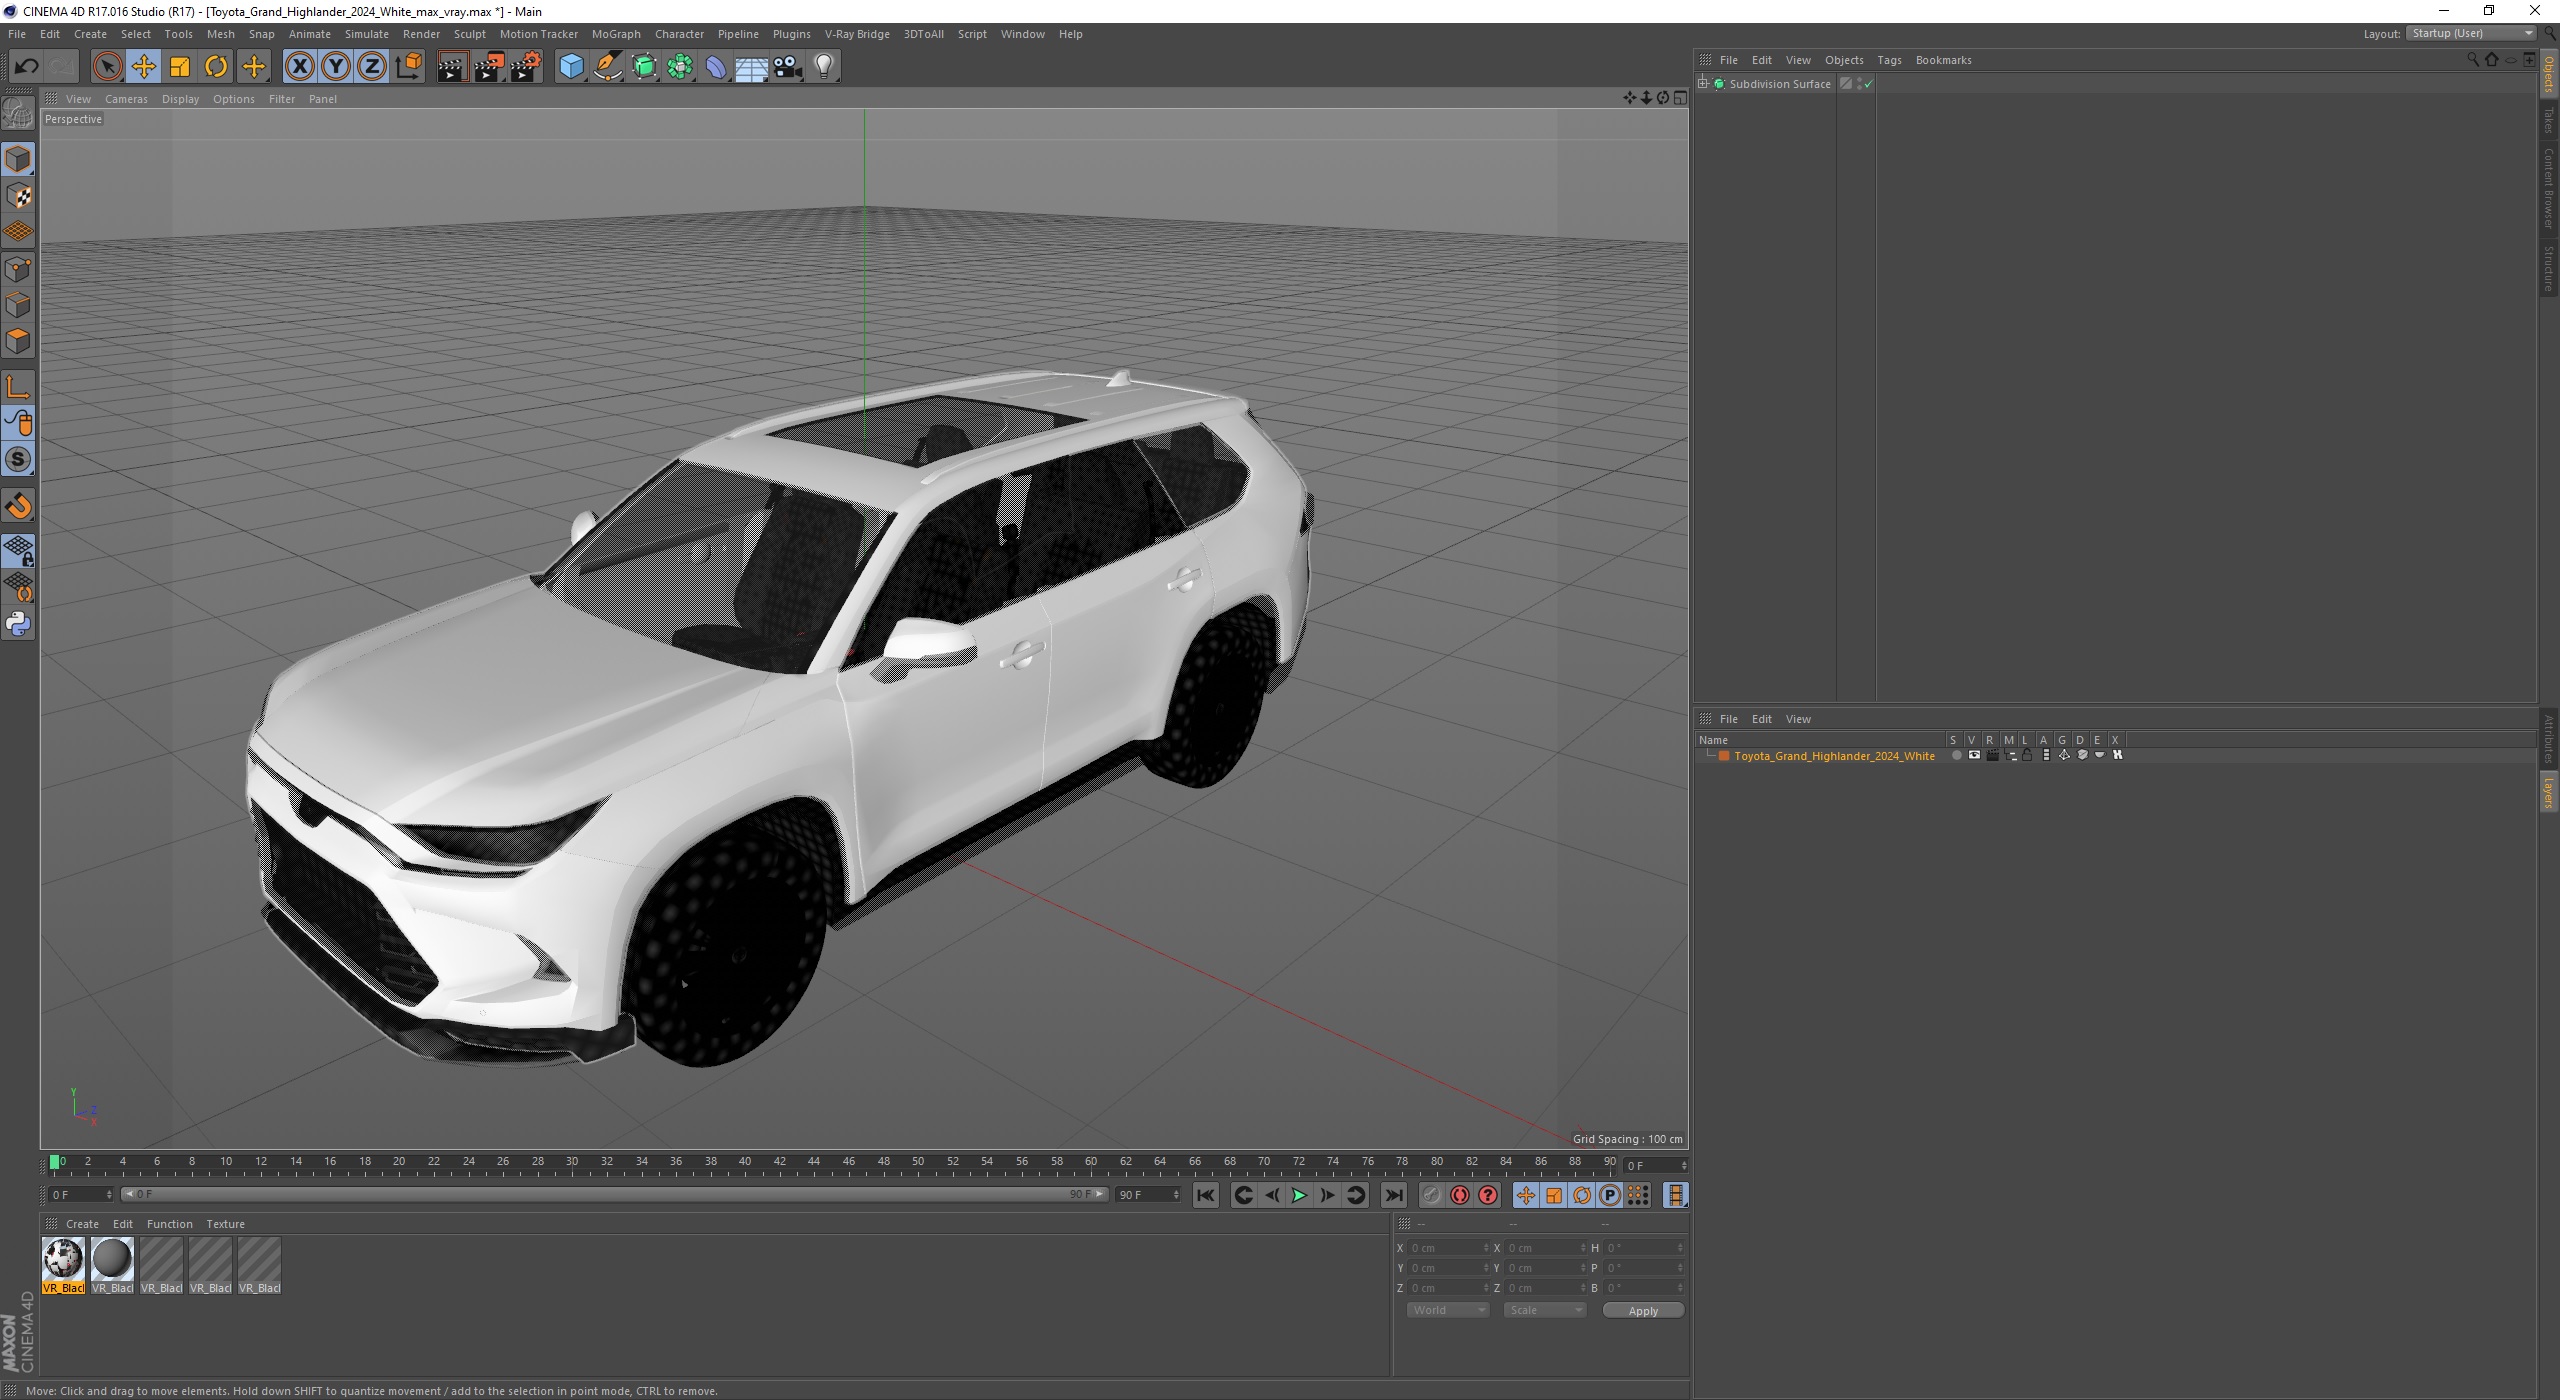The width and height of the screenshot is (2560, 1400).
Task: Add a Floor environment object
Action: (752, 67)
